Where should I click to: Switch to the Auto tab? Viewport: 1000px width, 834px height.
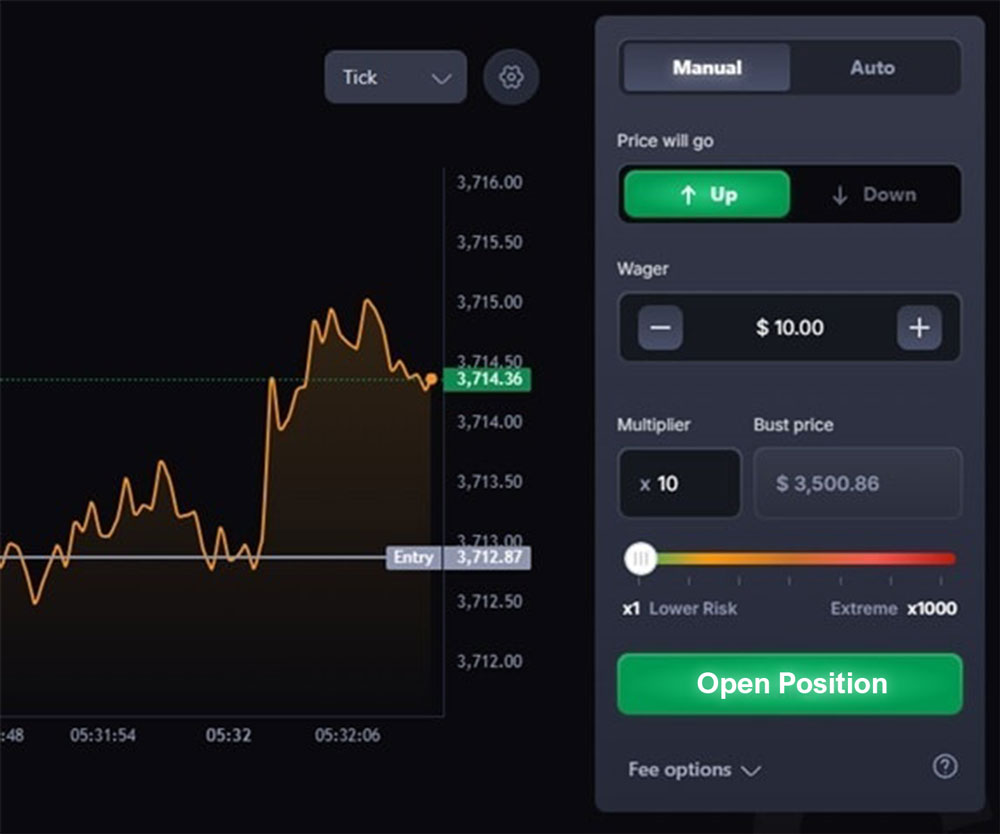872,68
